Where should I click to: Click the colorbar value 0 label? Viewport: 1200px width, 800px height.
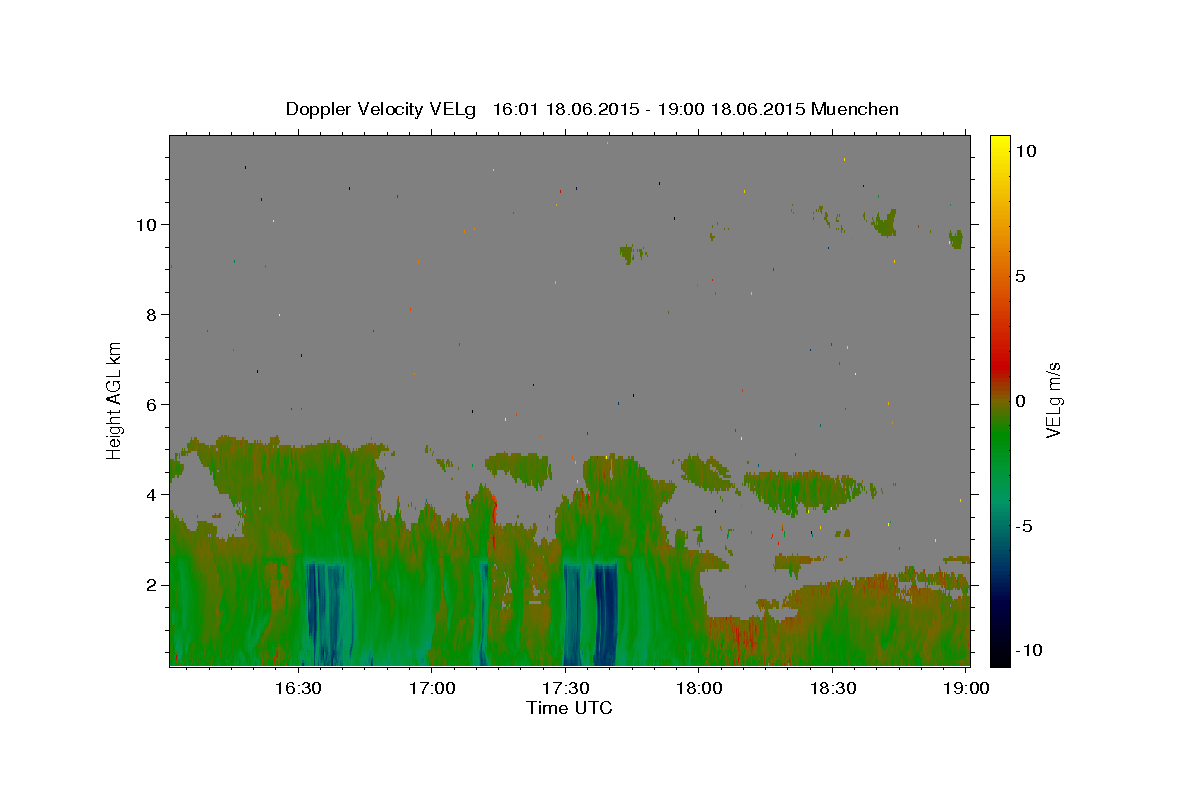[x=1020, y=401]
